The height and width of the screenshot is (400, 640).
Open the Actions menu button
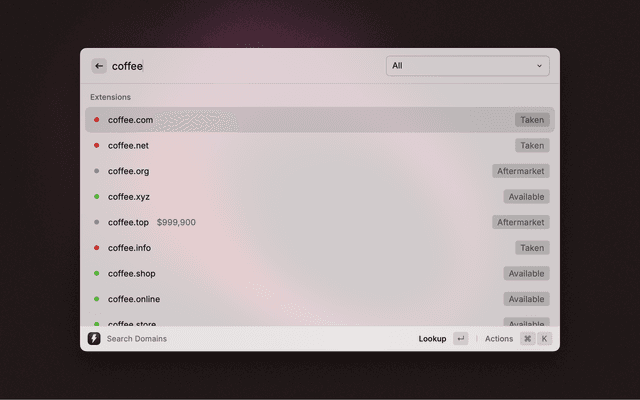click(499, 339)
